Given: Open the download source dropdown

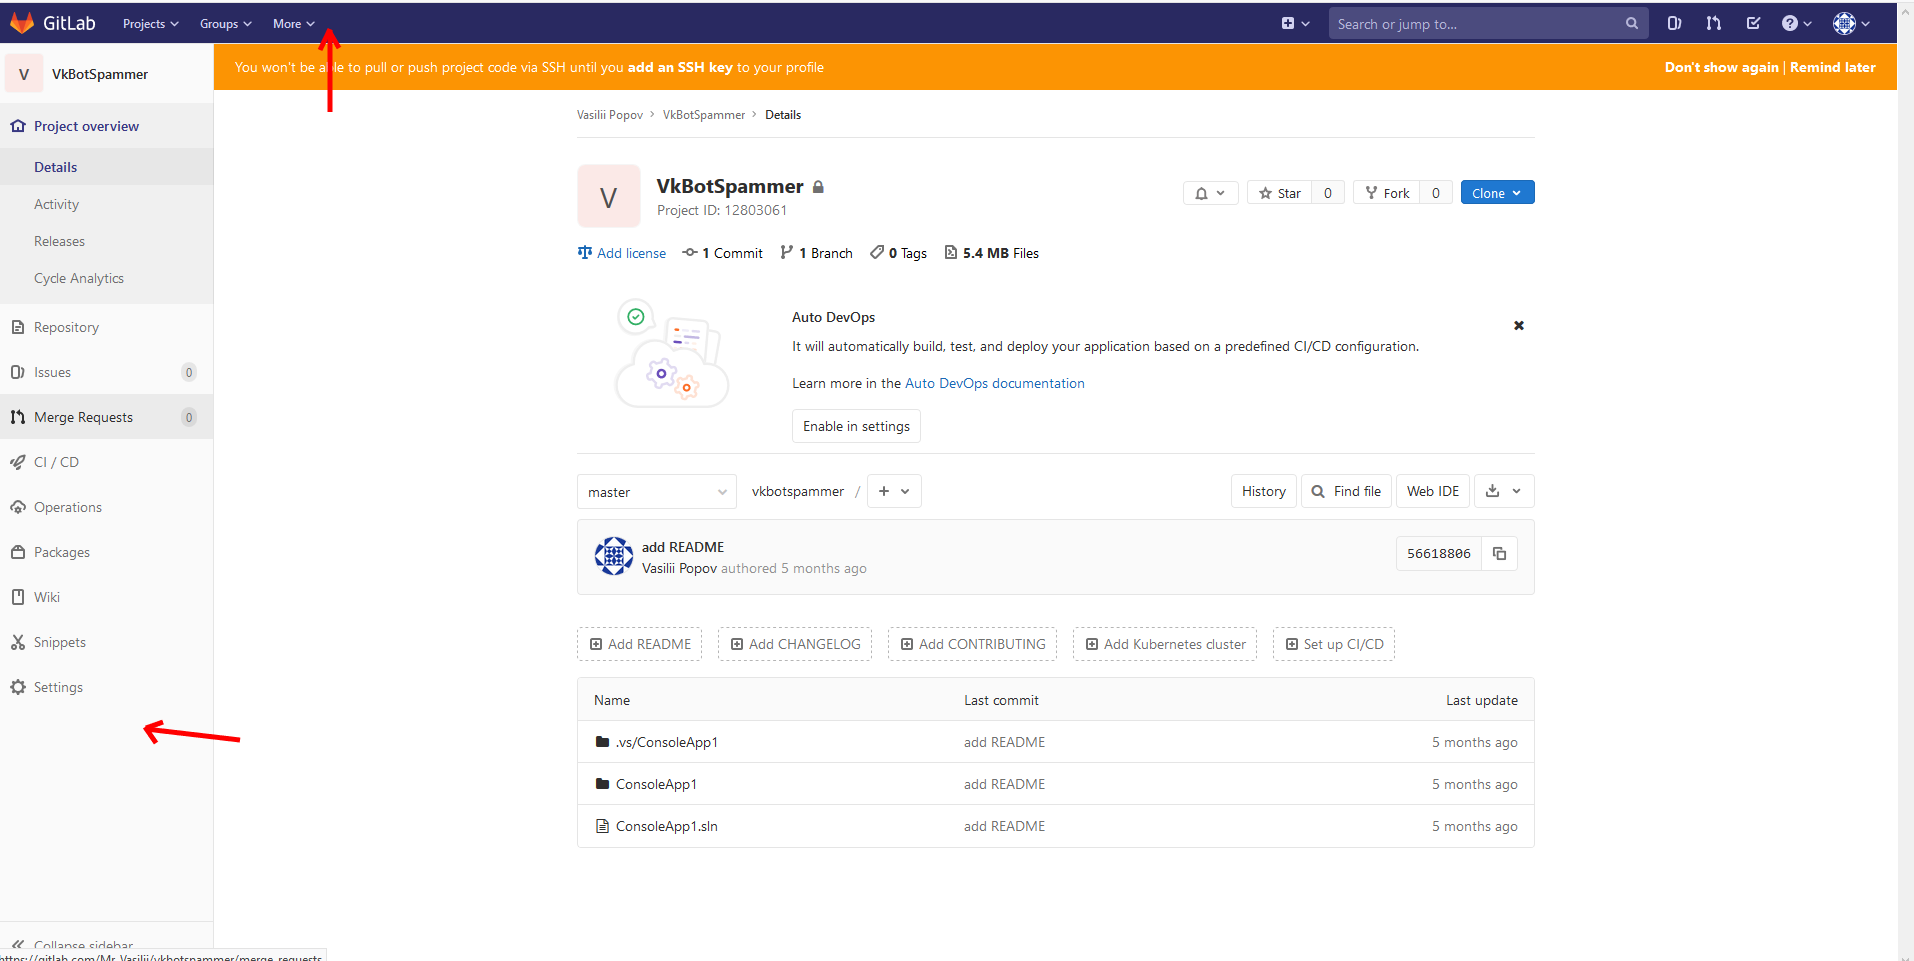Looking at the screenshot, I should coord(1503,491).
